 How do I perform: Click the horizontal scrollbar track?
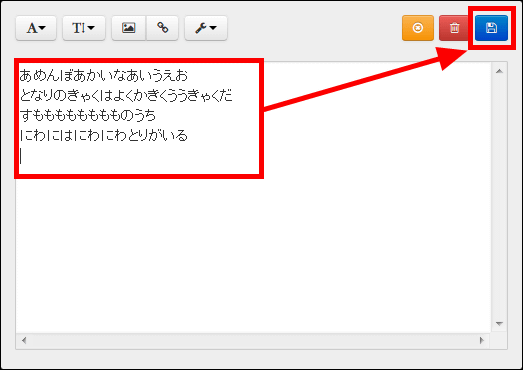coord(253,340)
